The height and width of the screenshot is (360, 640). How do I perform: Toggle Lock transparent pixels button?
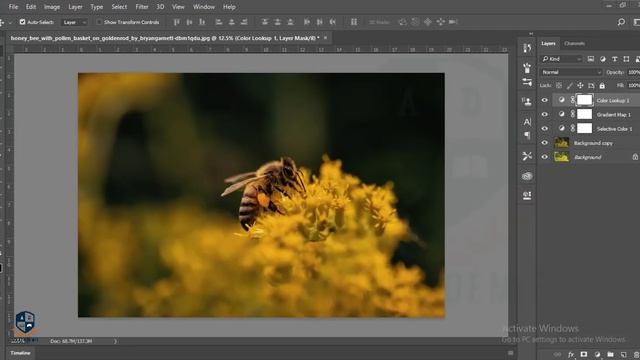click(x=559, y=86)
